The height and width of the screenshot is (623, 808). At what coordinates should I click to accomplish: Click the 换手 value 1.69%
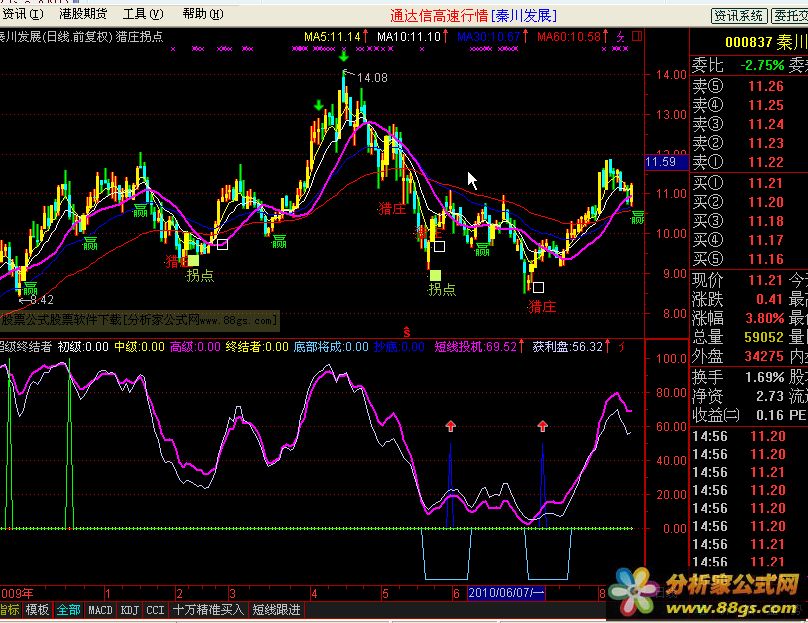tap(765, 377)
